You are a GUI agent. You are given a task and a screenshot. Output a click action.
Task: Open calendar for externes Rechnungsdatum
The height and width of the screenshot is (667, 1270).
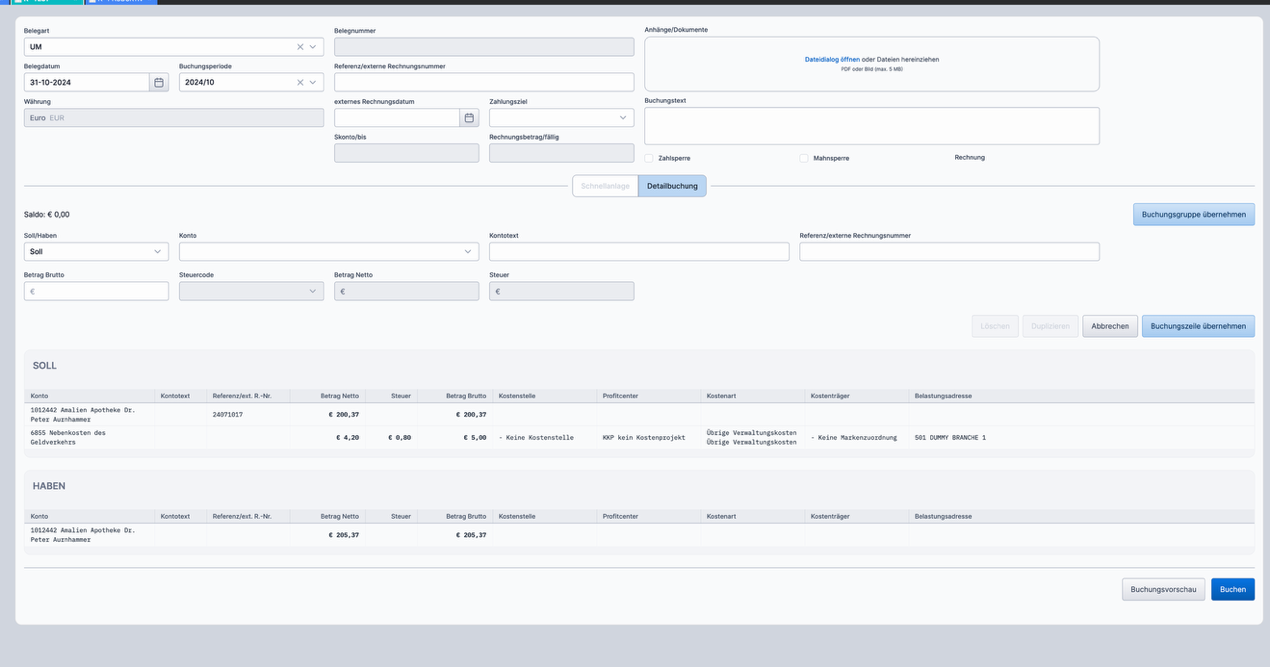pyautogui.click(x=469, y=118)
